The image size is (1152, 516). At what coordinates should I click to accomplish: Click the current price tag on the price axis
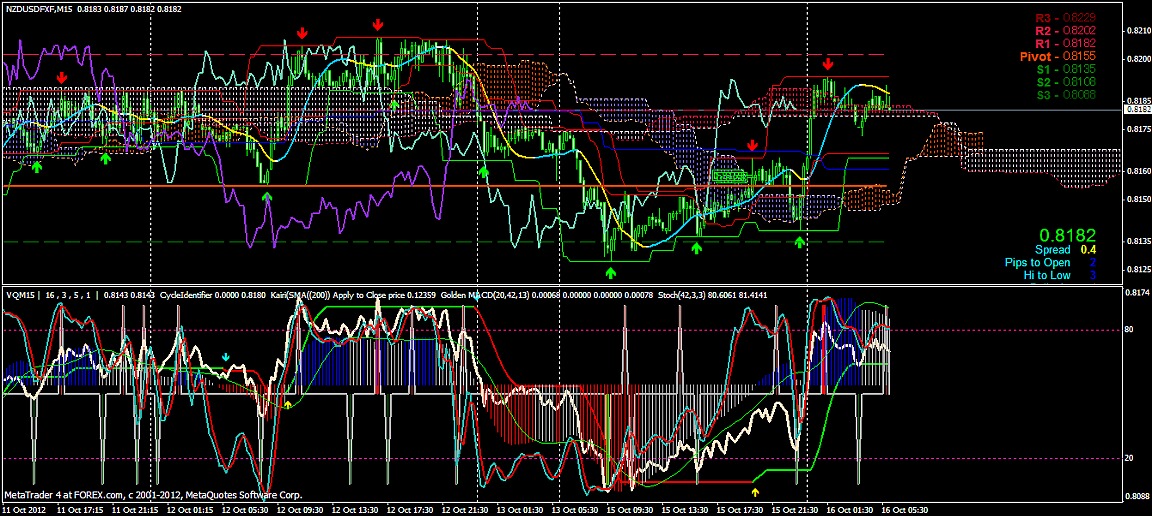pyautogui.click(x=1137, y=109)
